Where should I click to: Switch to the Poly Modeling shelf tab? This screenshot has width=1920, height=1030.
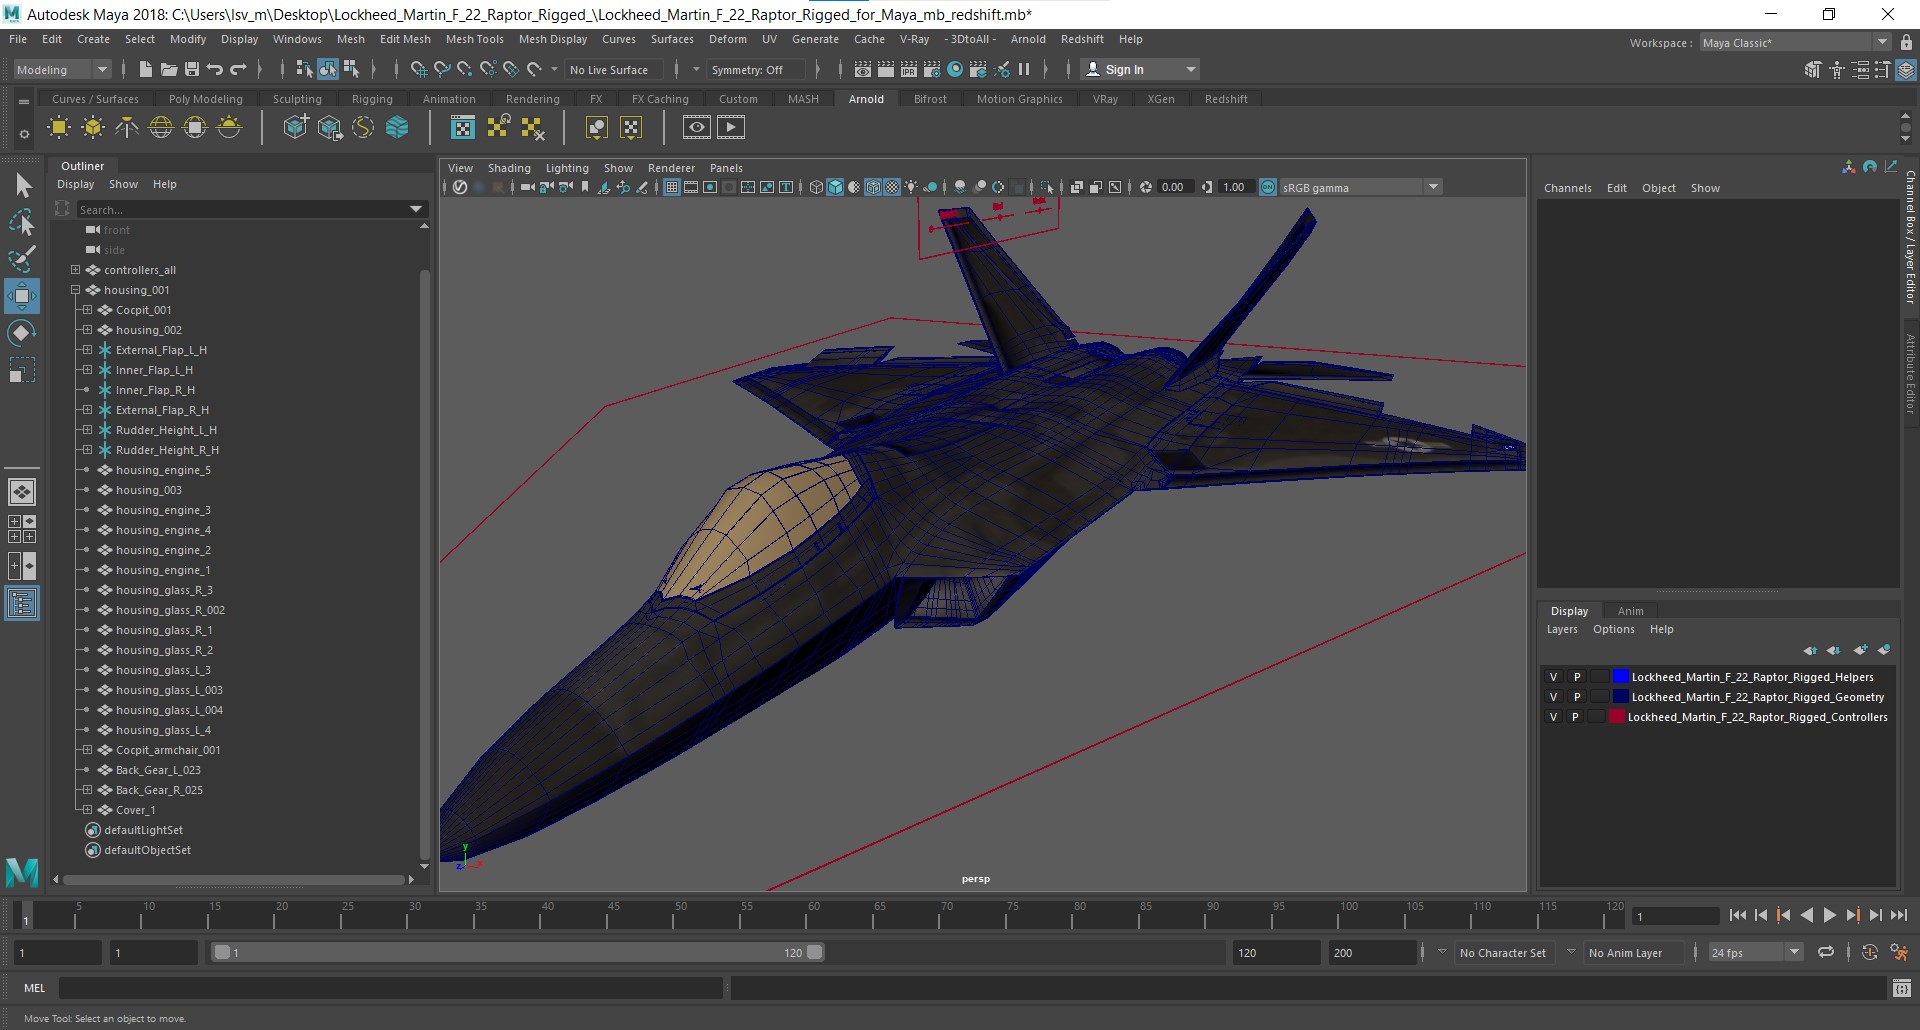point(205,99)
